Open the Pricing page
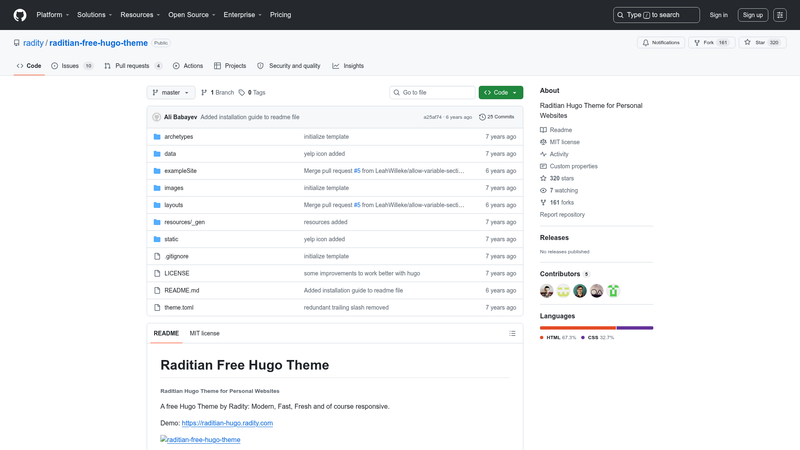The height and width of the screenshot is (450, 800). (281, 15)
